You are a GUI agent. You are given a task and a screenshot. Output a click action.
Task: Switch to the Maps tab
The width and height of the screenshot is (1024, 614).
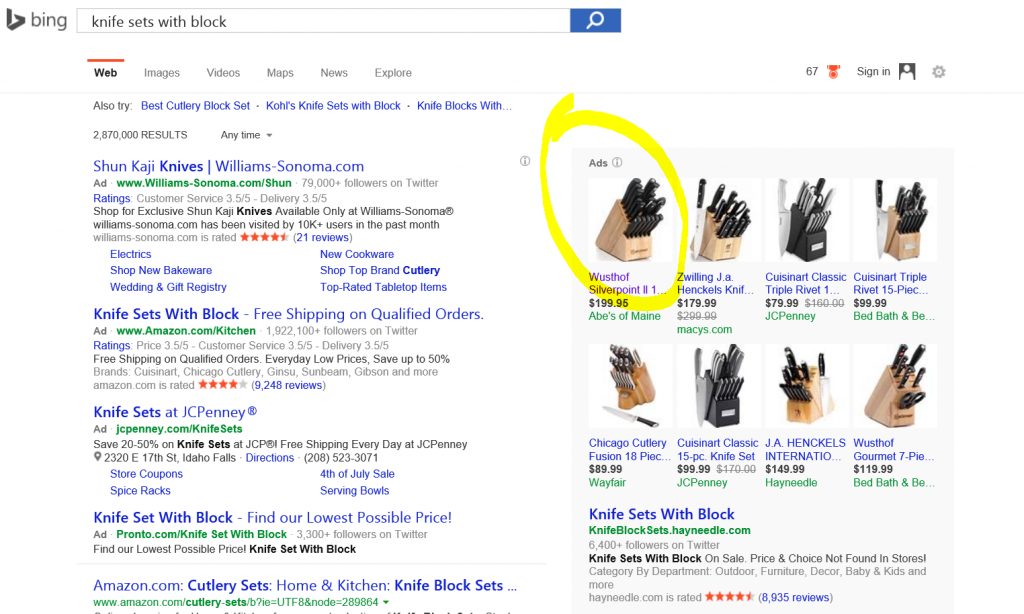tap(280, 73)
